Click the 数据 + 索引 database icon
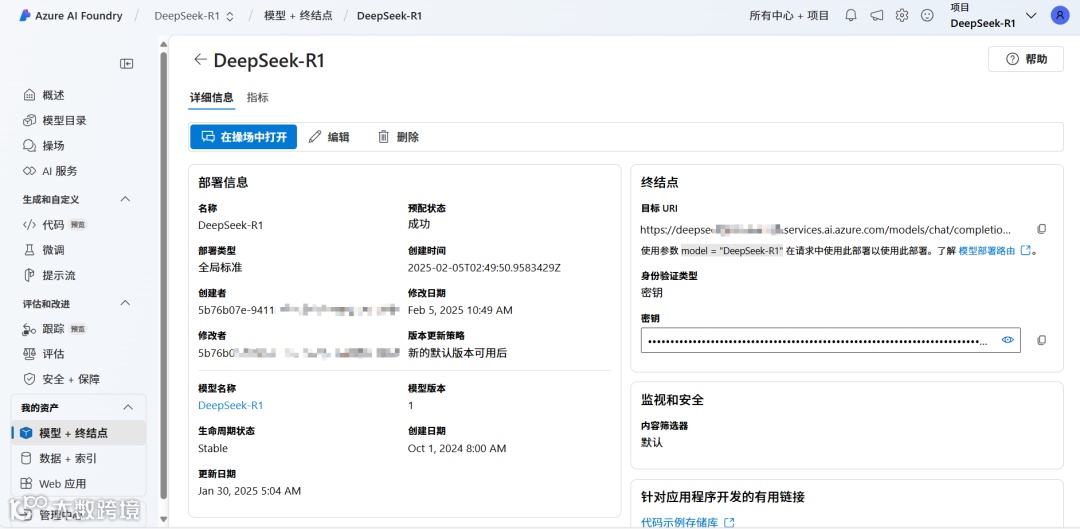 [26, 459]
